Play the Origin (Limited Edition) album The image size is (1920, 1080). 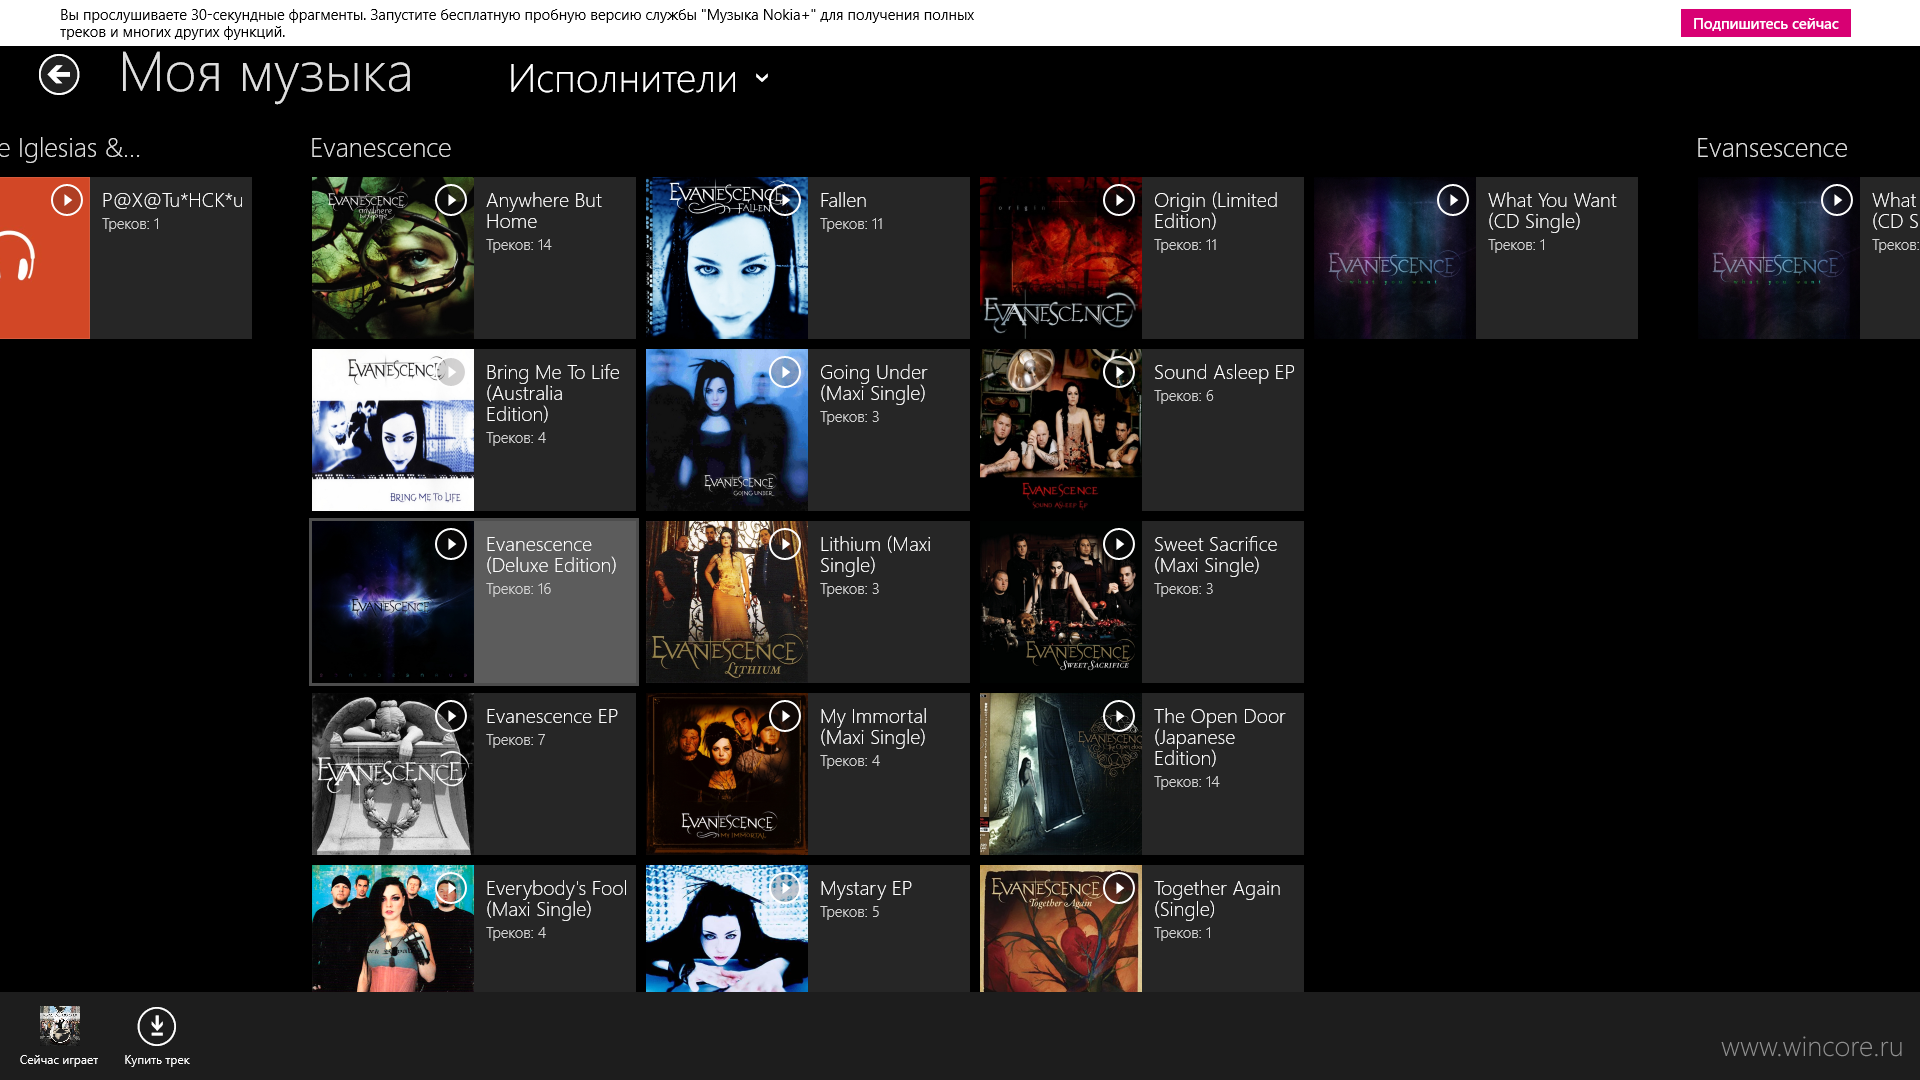pos(1119,200)
